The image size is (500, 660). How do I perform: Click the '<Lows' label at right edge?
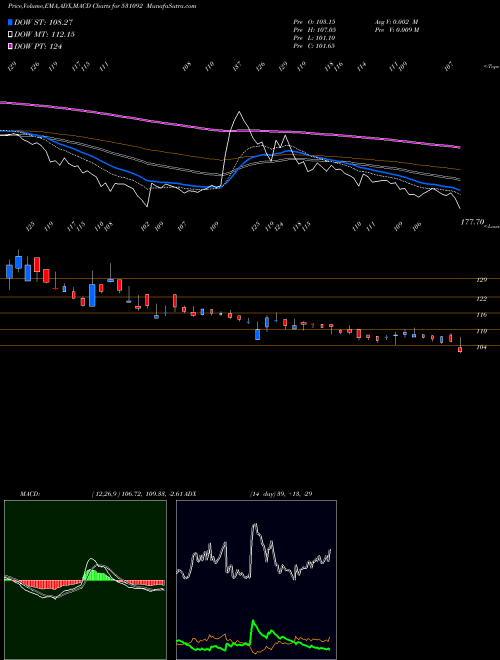[492, 226]
